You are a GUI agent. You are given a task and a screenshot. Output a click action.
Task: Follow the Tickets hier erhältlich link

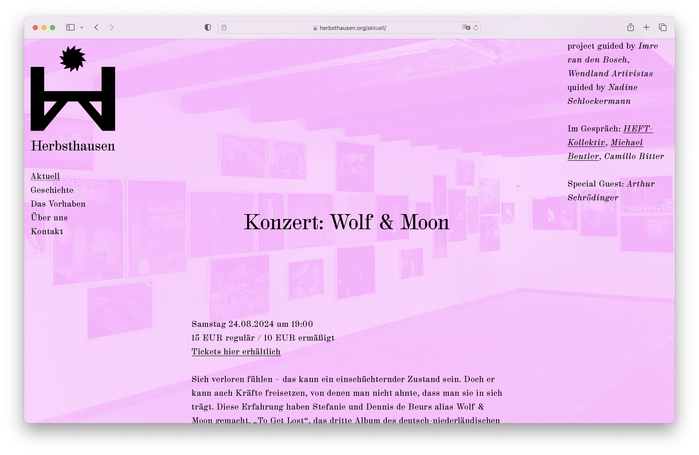coord(236,352)
